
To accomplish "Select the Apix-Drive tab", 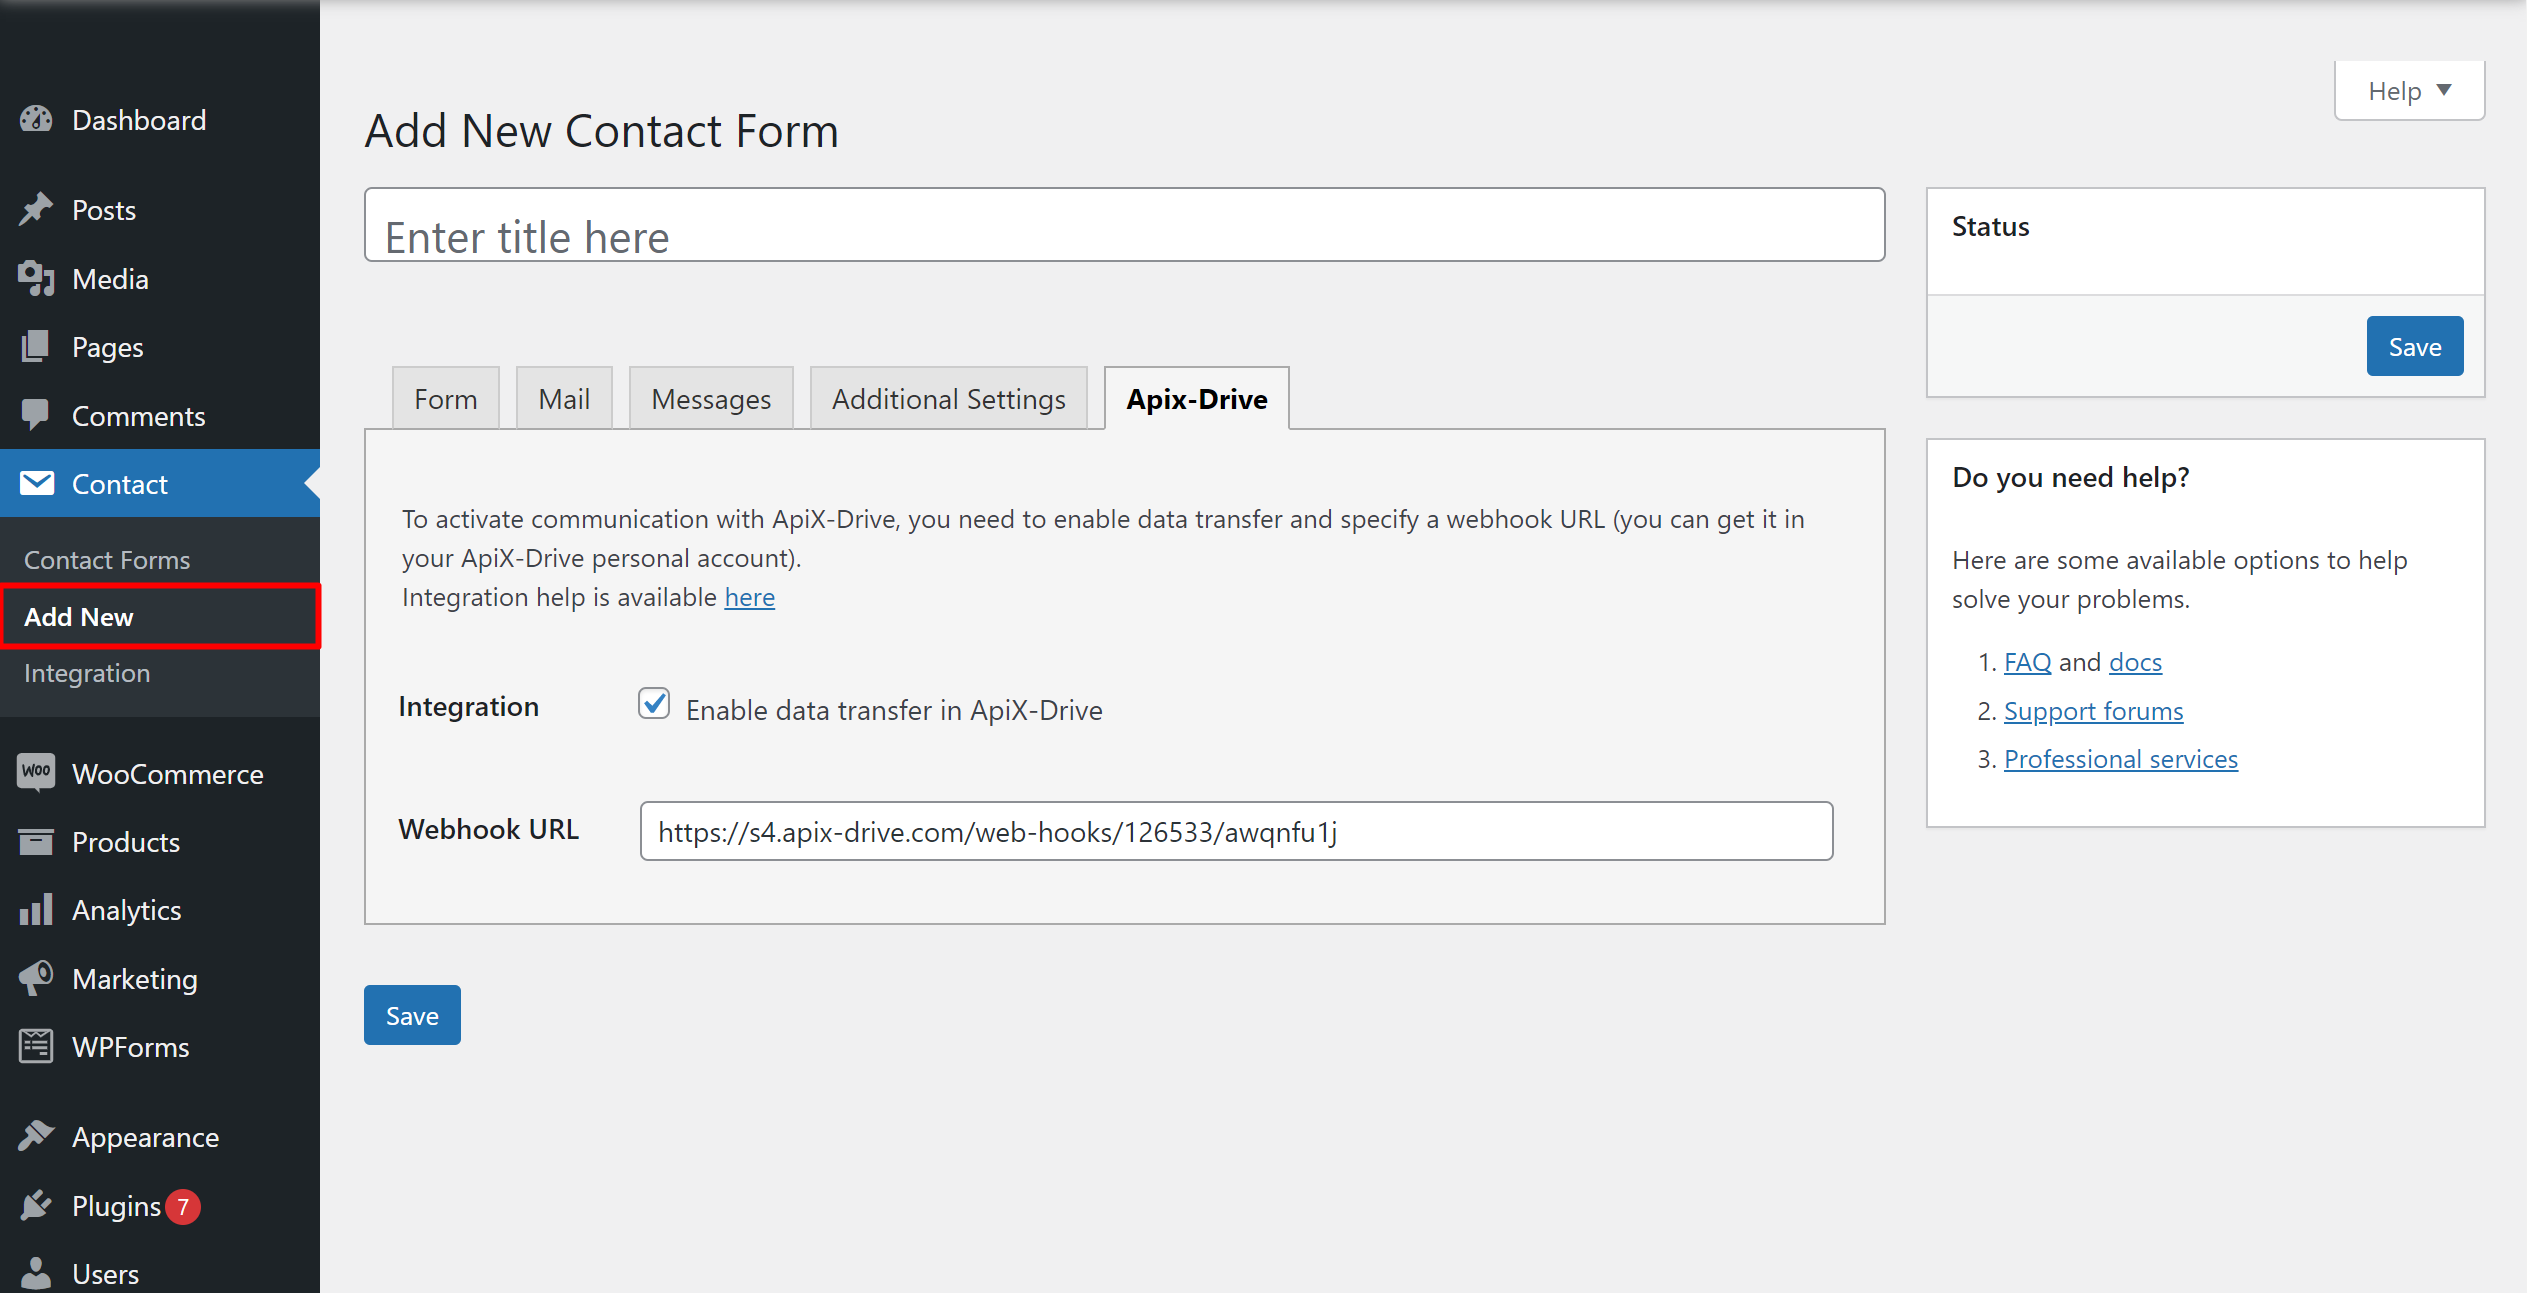I will pos(1198,397).
